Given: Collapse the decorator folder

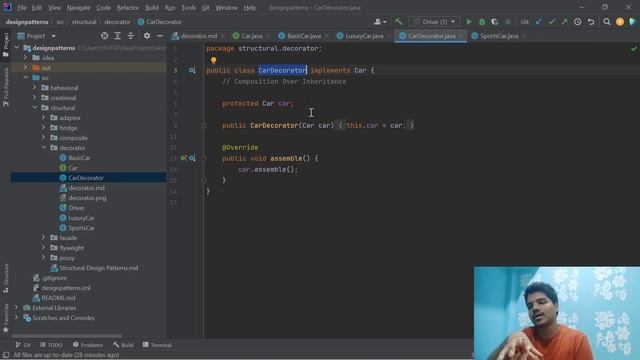Looking at the screenshot, I should coord(43,148).
